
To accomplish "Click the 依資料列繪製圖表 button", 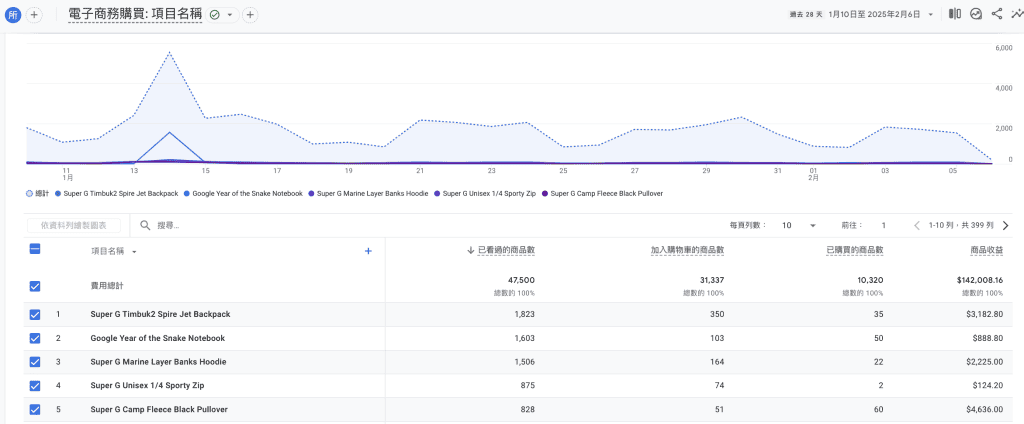I will 74,225.
